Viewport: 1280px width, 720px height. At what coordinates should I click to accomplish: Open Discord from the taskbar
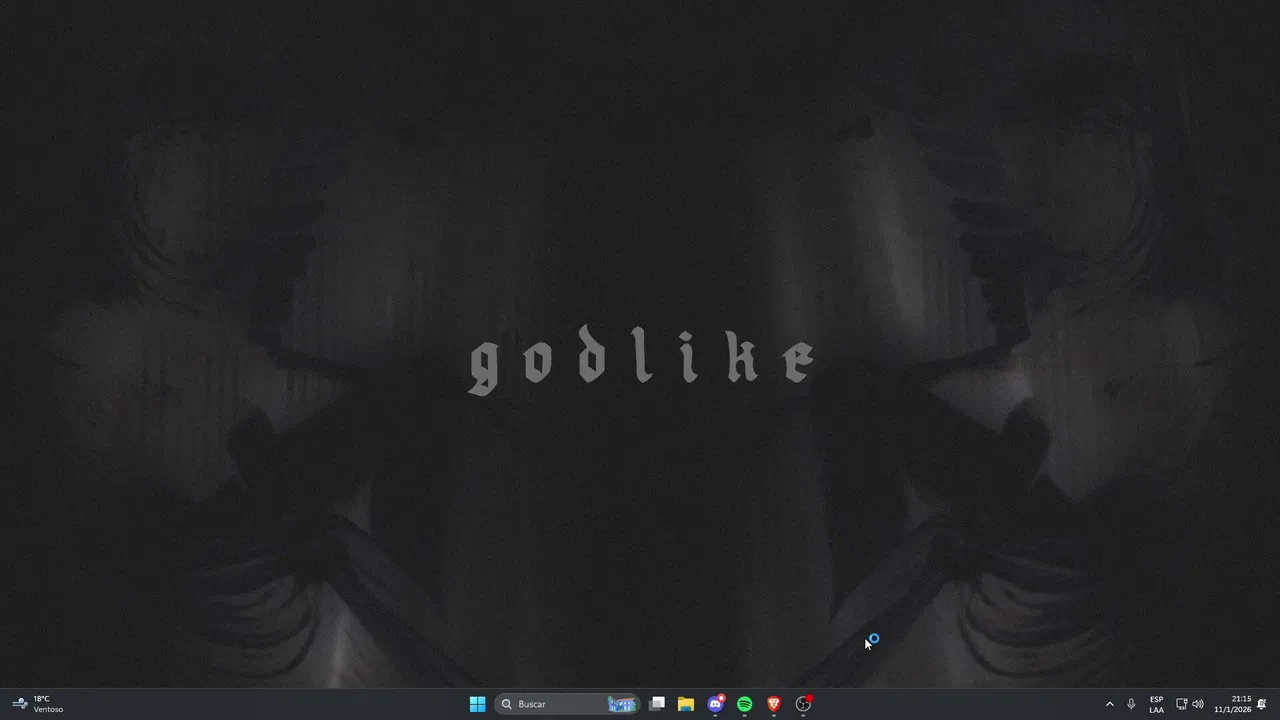pos(715,704)
